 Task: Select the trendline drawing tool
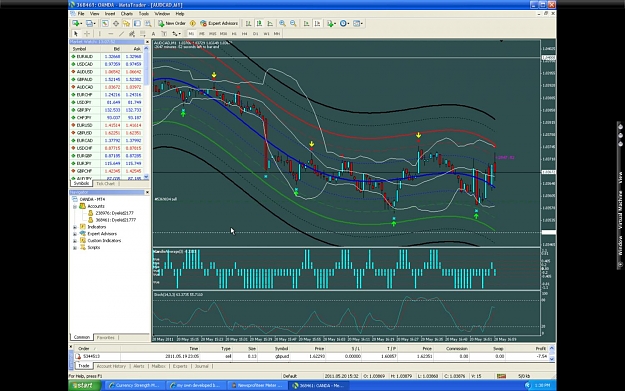pos(121,34)
